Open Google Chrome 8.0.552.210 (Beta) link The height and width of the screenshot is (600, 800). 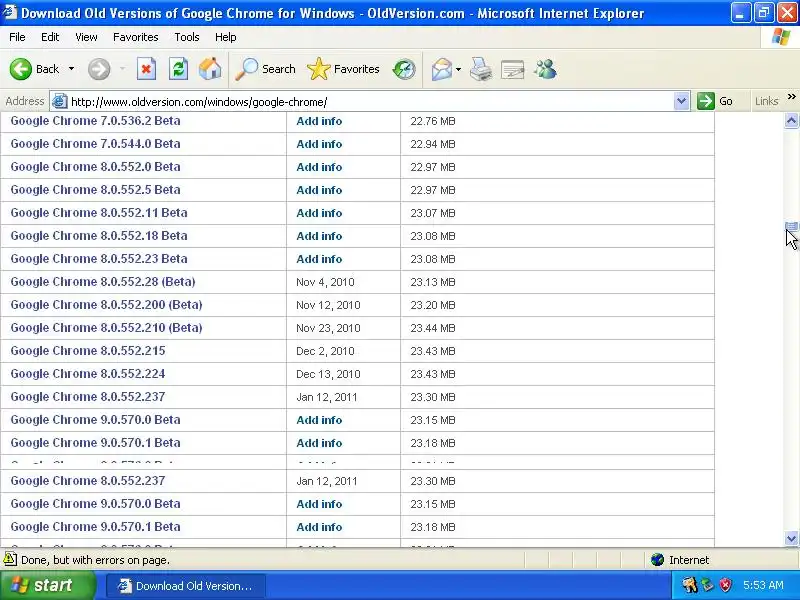[107, 328]
